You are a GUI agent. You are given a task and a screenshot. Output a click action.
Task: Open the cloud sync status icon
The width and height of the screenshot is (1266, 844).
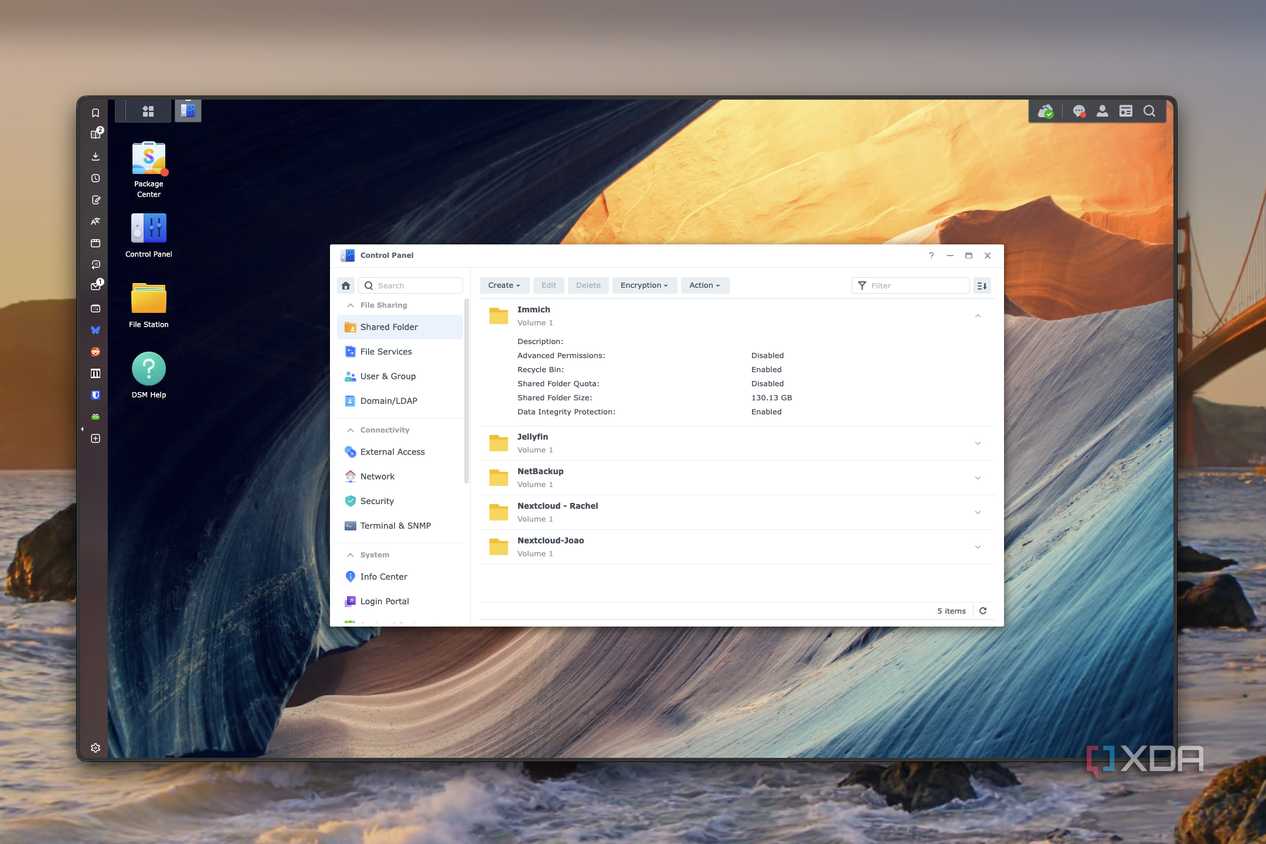pyautogui.click(x=1045, y=111)
